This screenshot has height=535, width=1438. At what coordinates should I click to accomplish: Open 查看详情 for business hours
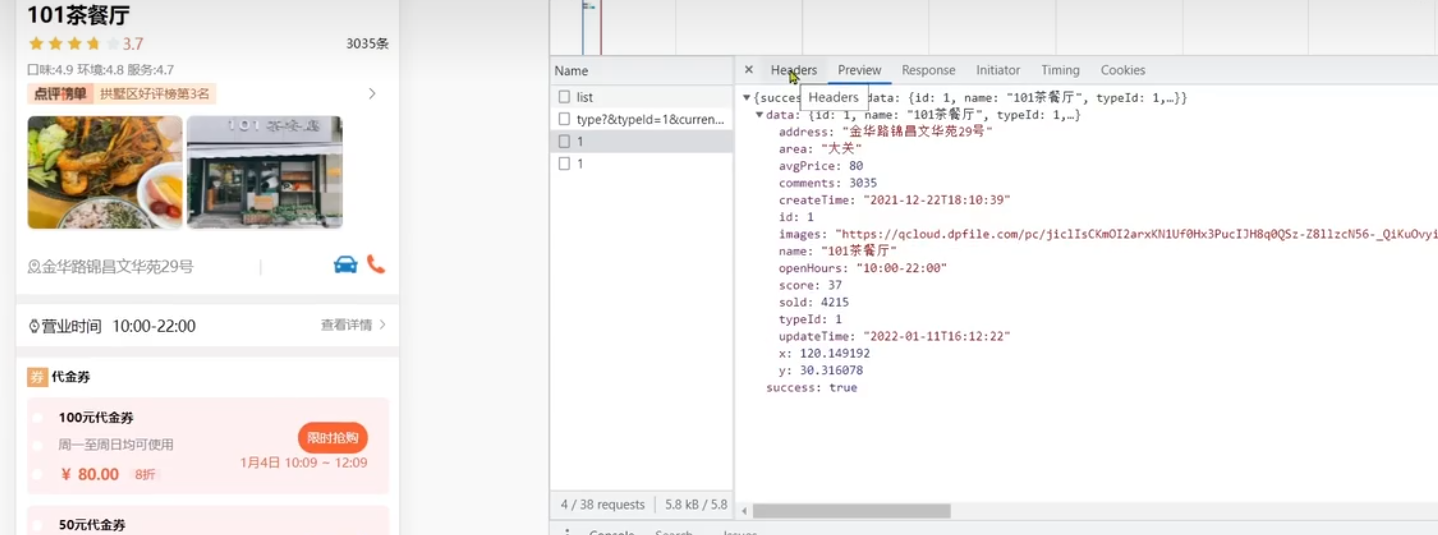coord(353,325)
